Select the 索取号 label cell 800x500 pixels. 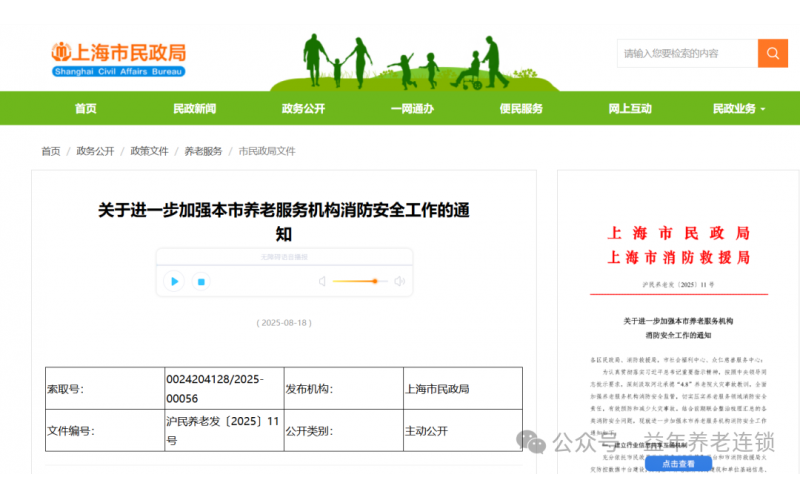105,389
